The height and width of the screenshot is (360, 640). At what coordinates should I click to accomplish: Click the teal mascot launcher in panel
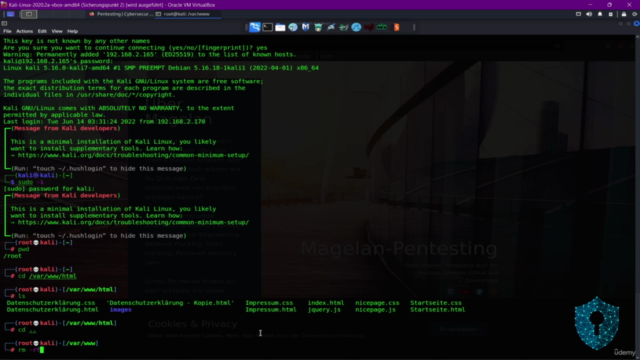pos(318,27)
